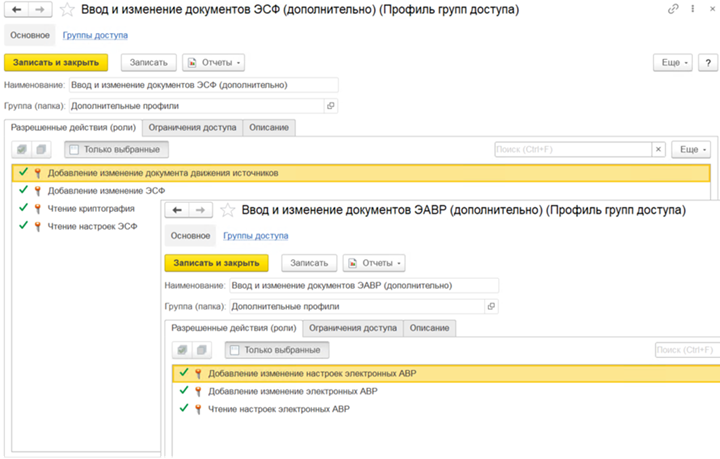Open Еще dropdown next to search field

(691, 150)
